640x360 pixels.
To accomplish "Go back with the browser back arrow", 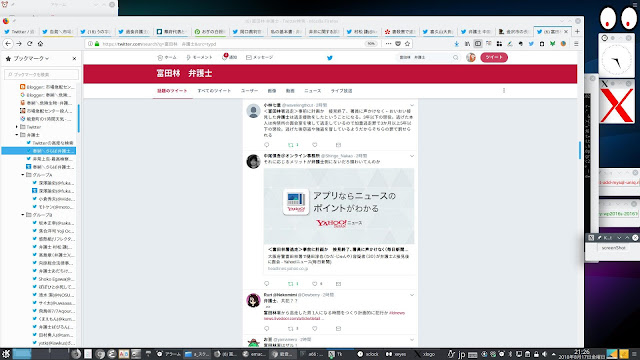I will 8,44.
